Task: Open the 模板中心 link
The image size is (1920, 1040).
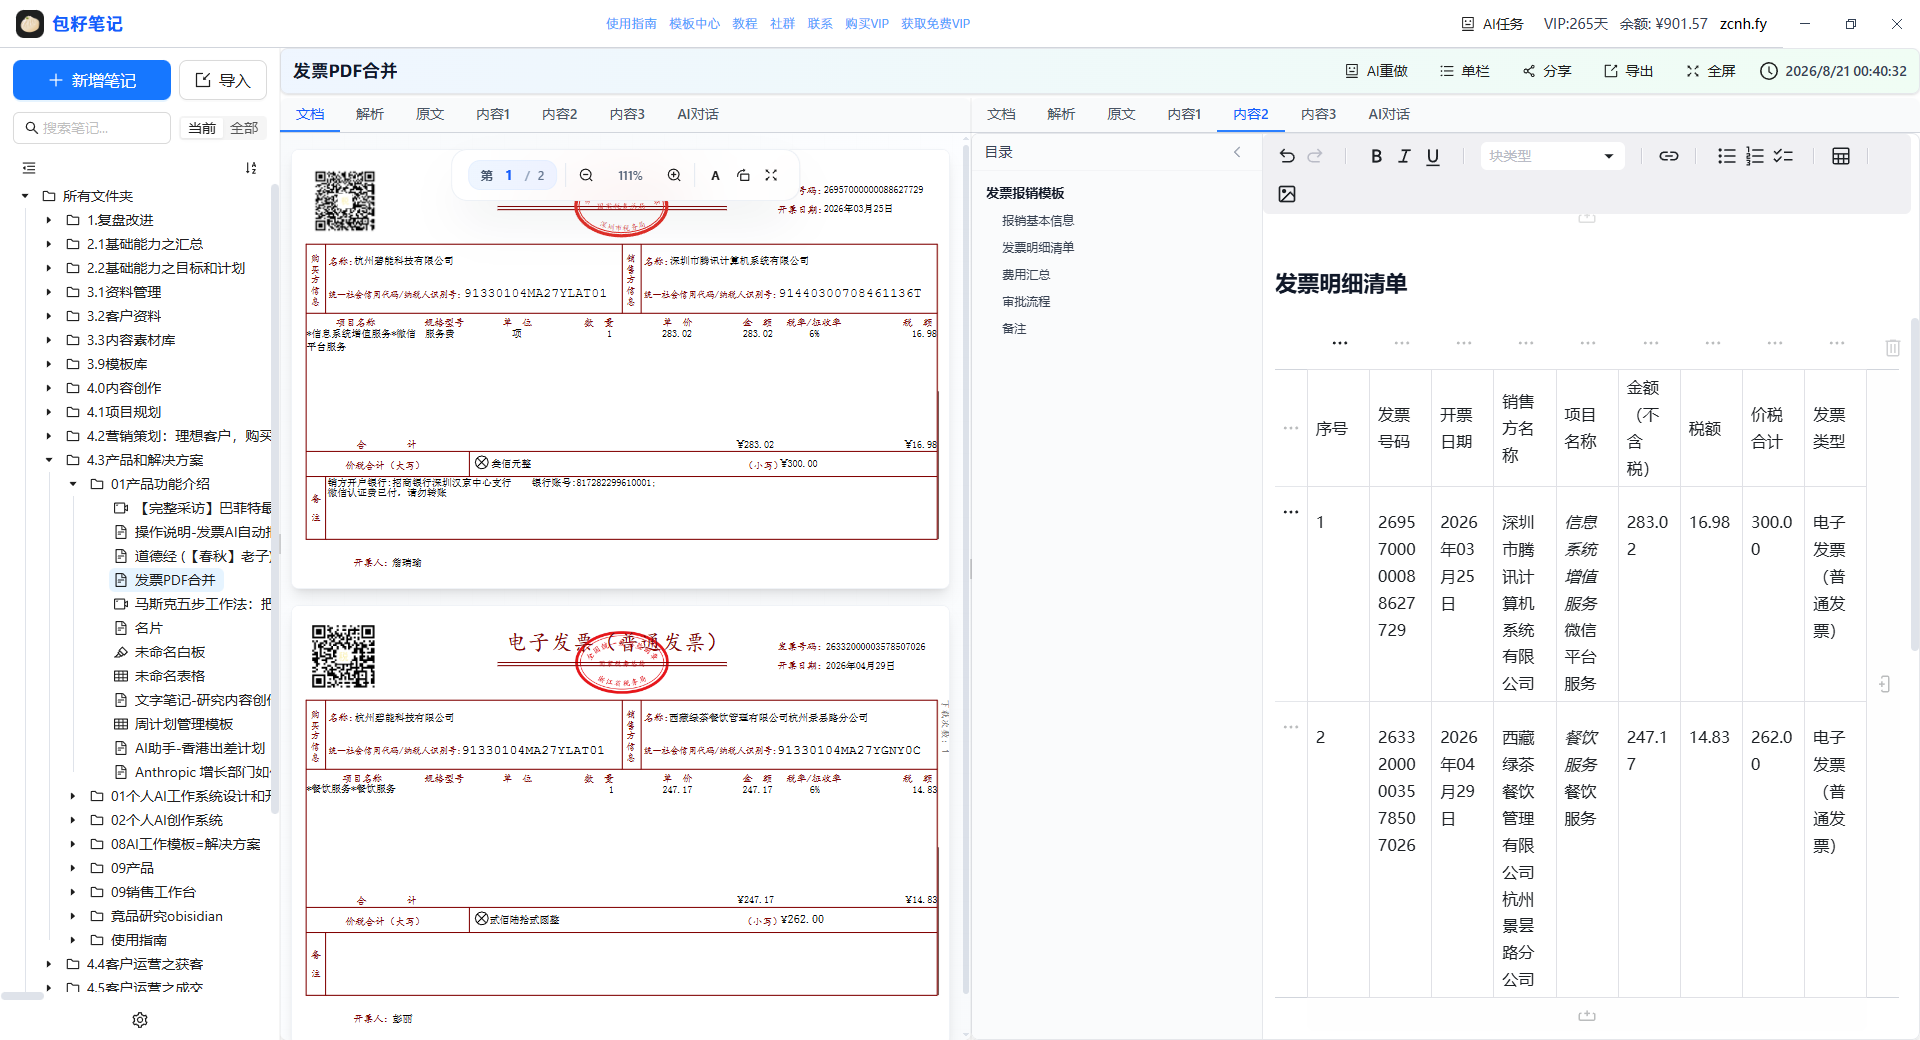Action: coord(694,24)
